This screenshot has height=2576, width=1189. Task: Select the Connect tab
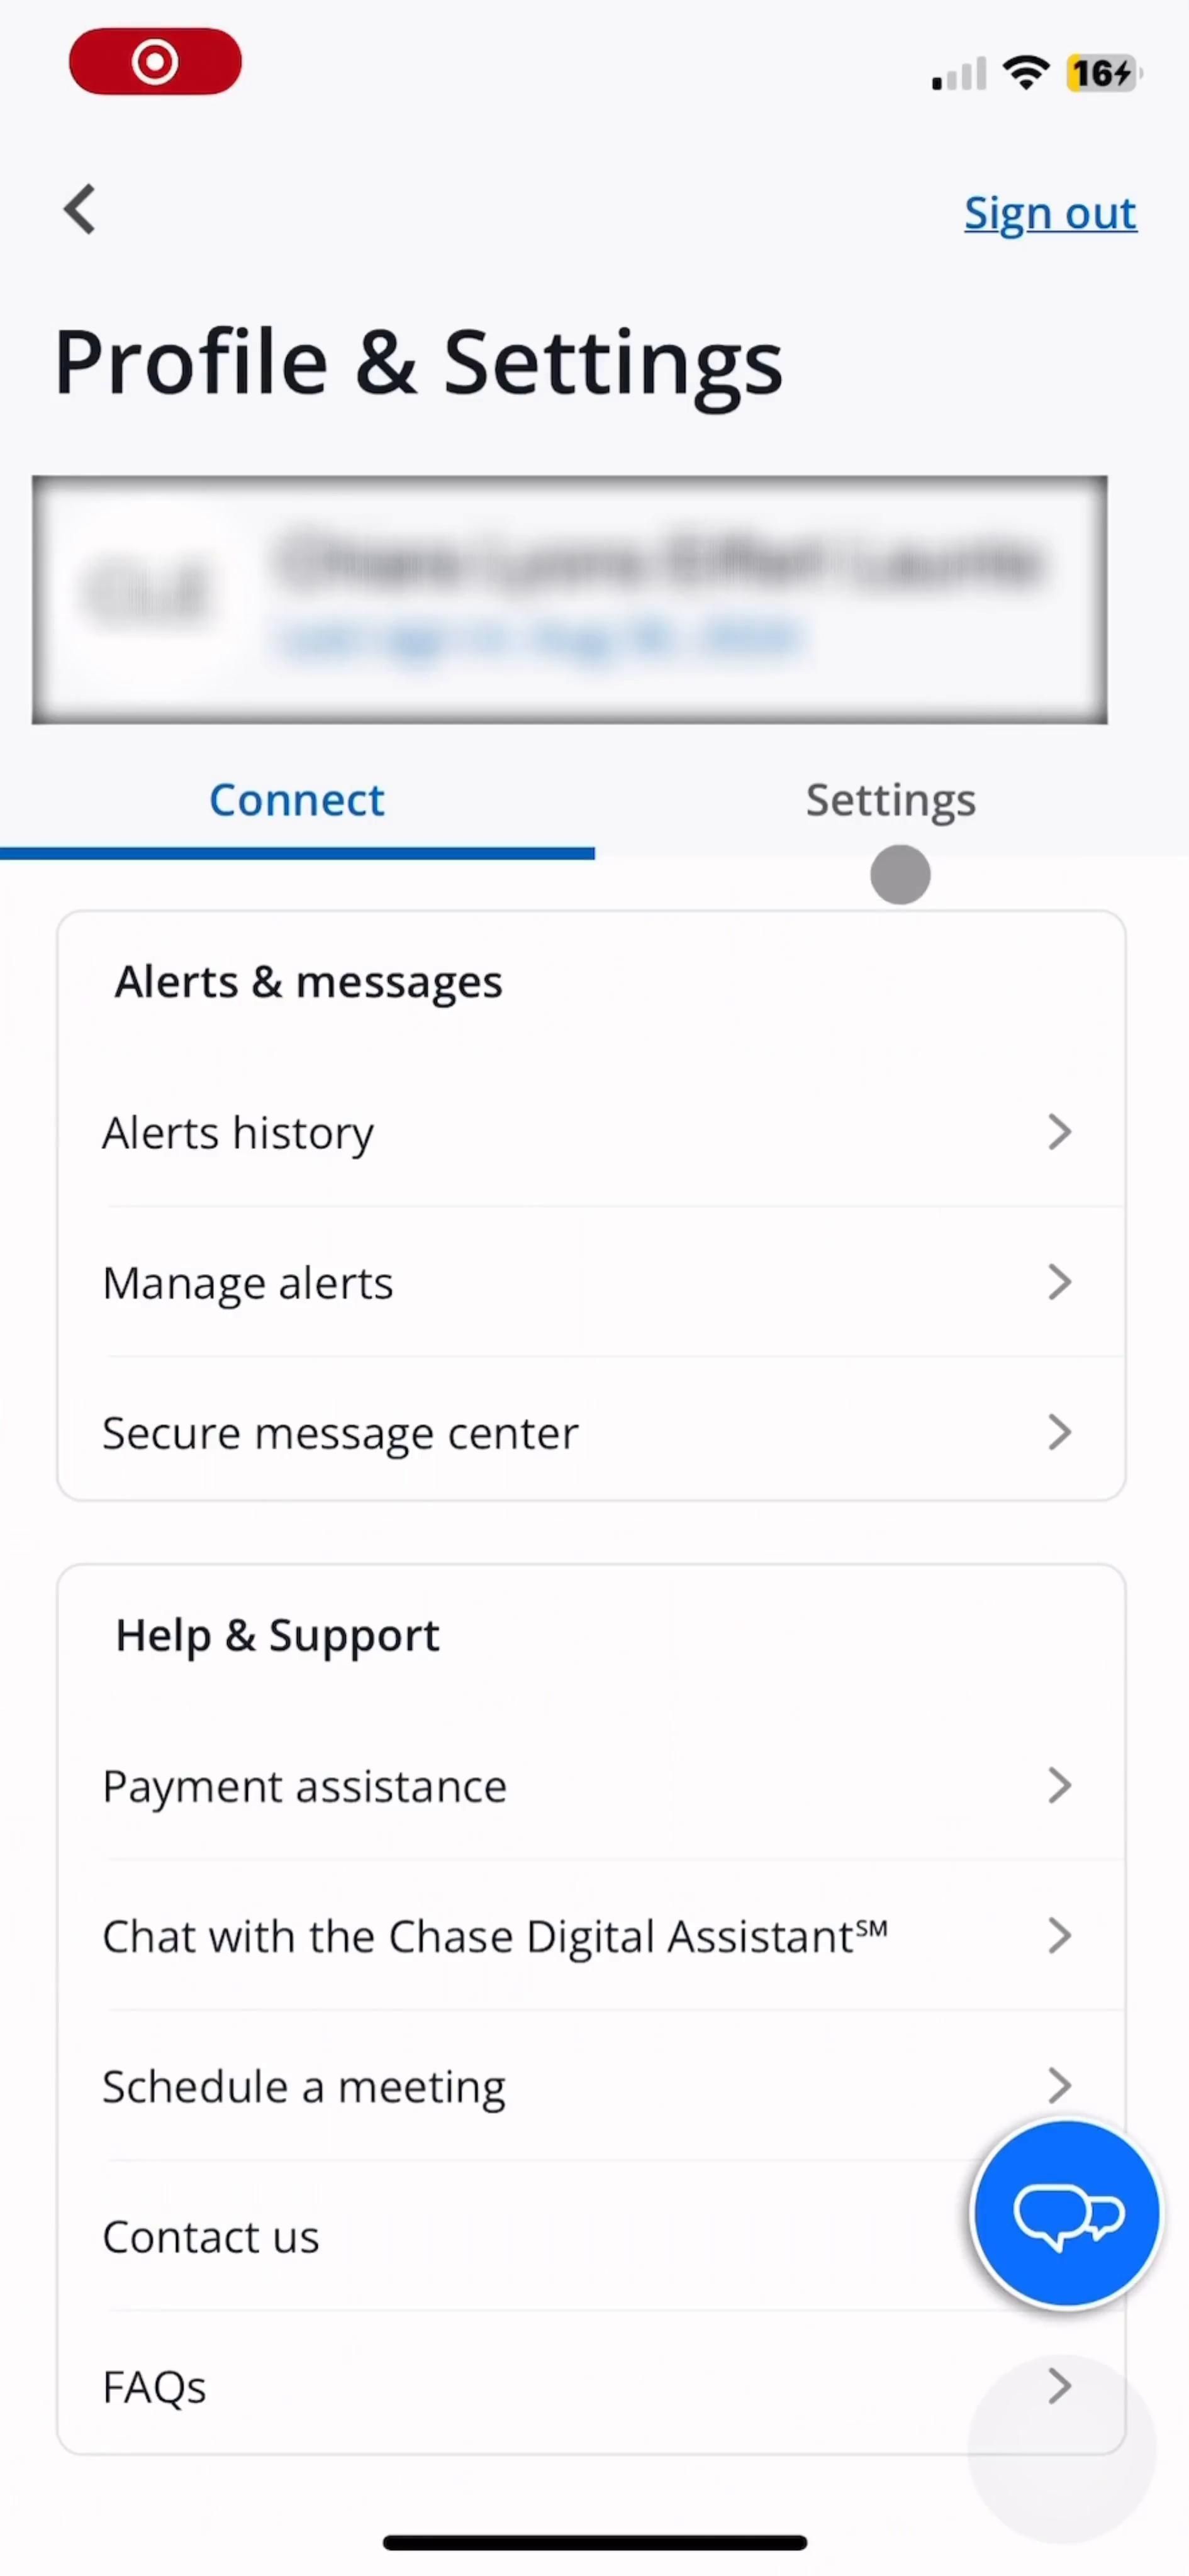[297, 800]
